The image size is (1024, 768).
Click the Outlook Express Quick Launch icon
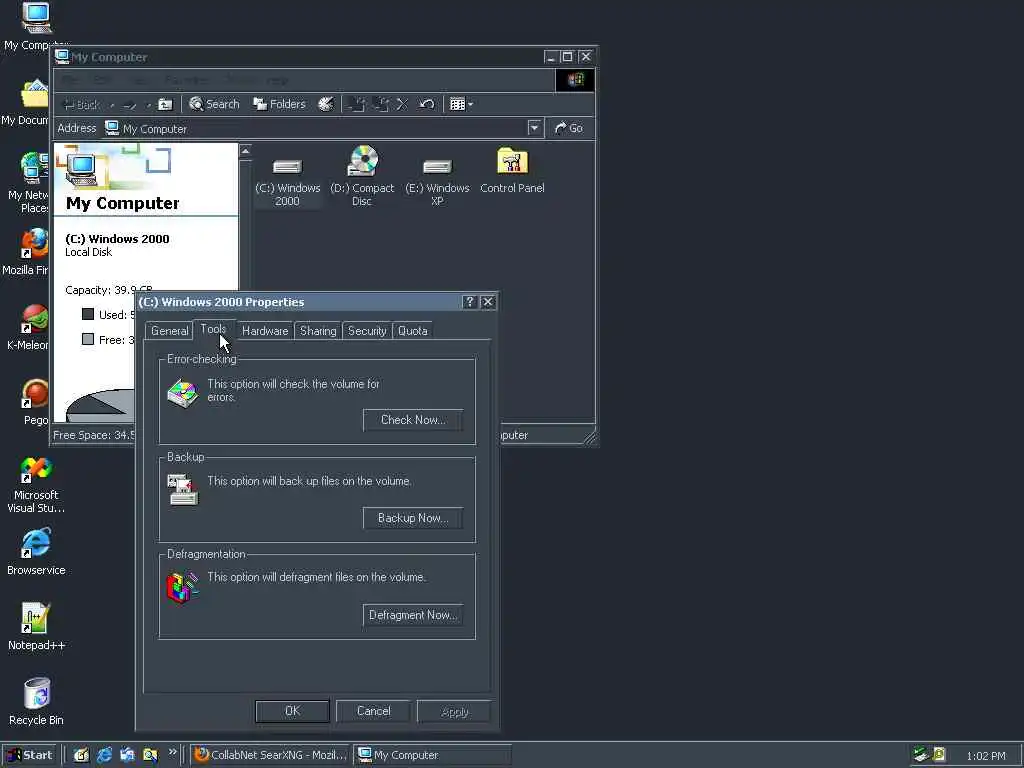(x=127, y=755)
